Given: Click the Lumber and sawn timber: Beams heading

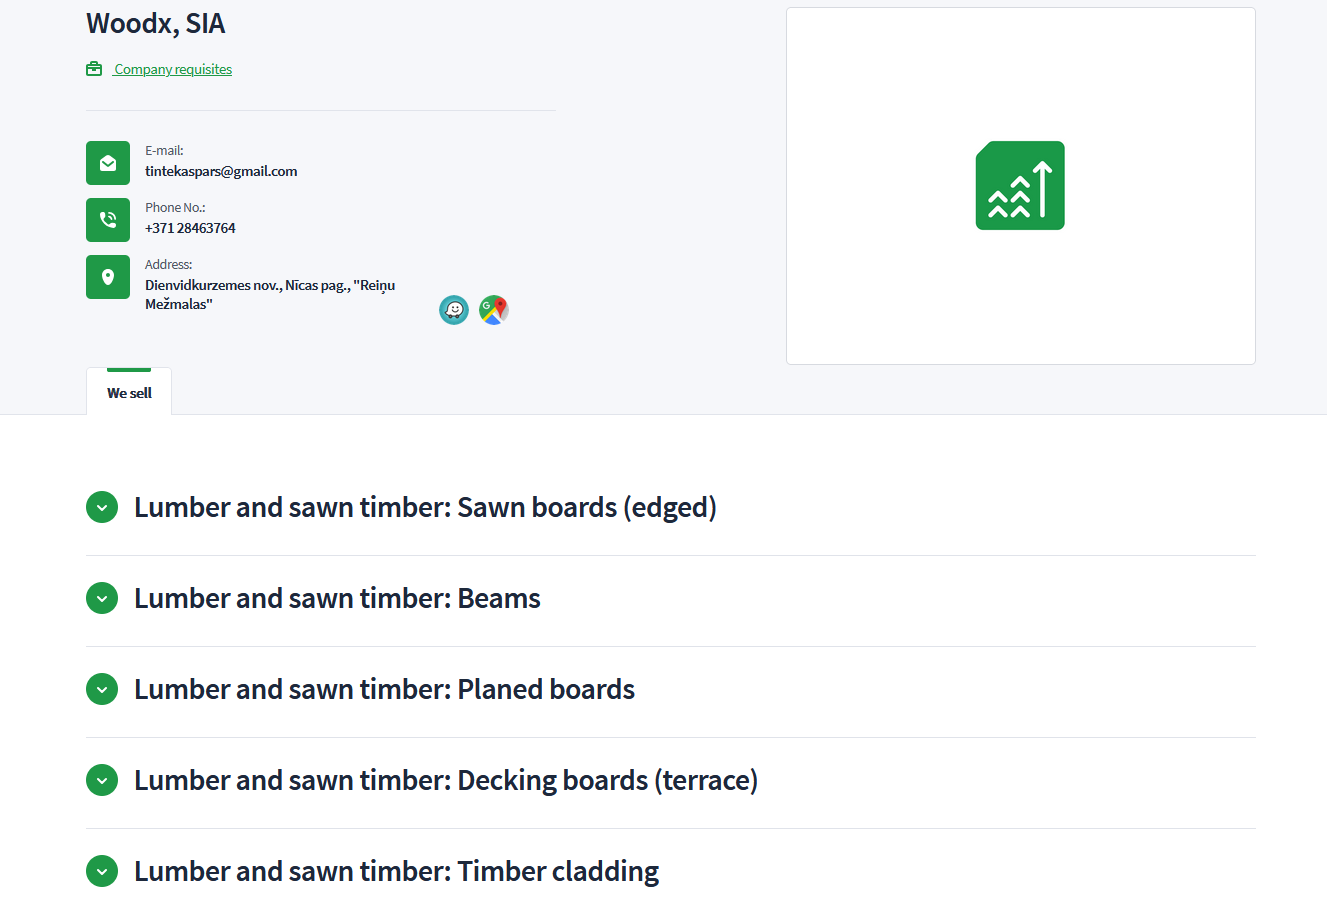Looking at the screenshot, I should [337, 599].
